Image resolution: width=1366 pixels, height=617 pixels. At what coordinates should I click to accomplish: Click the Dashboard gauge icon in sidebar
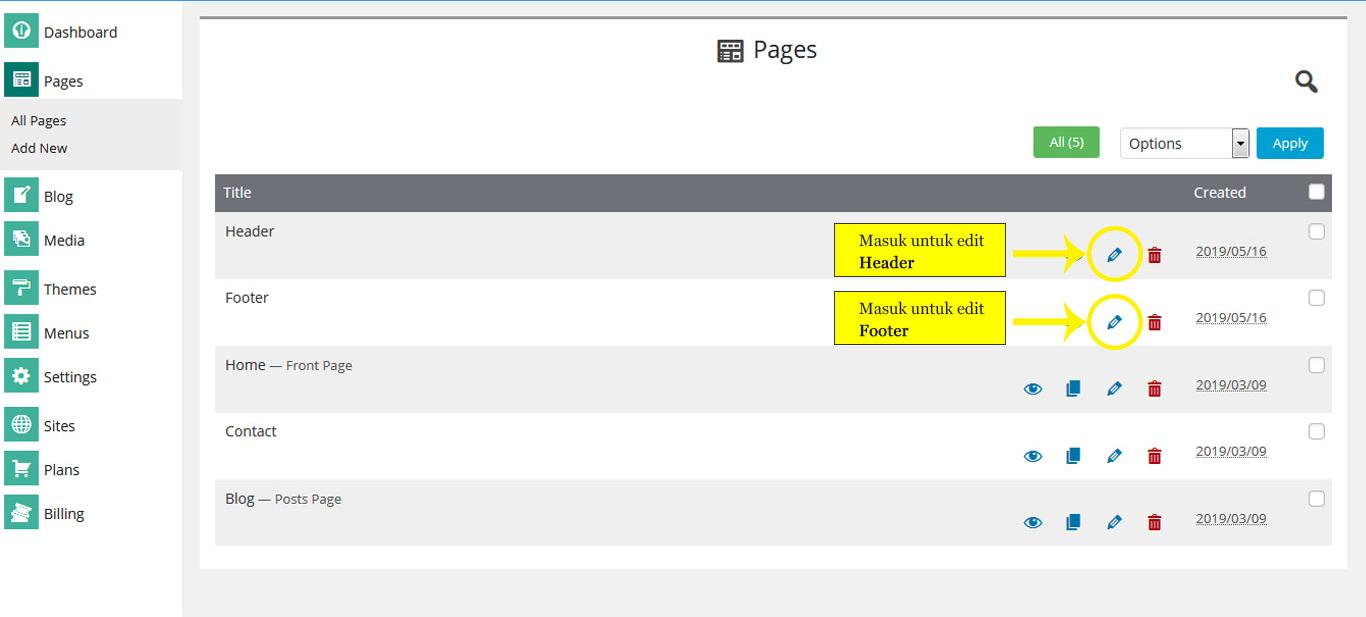pos(21,31)
